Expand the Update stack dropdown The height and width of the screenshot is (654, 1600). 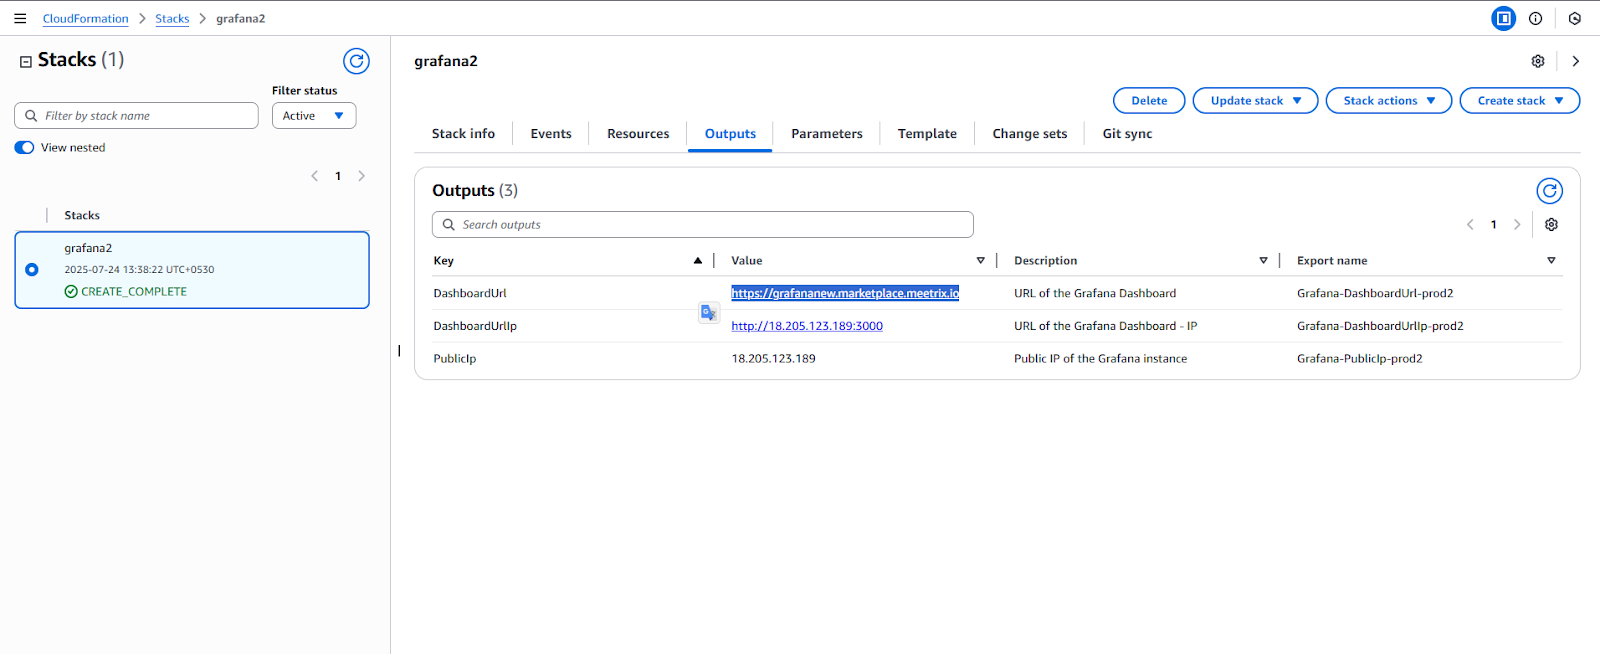[1255, 101]
